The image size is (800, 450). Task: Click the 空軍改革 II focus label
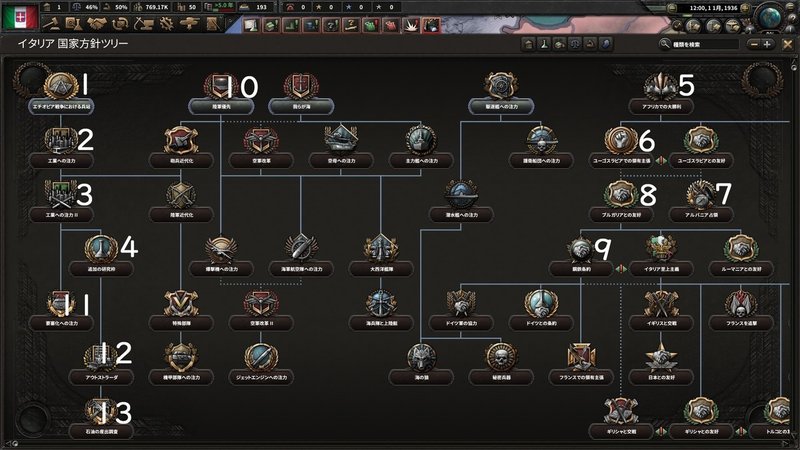261,323
